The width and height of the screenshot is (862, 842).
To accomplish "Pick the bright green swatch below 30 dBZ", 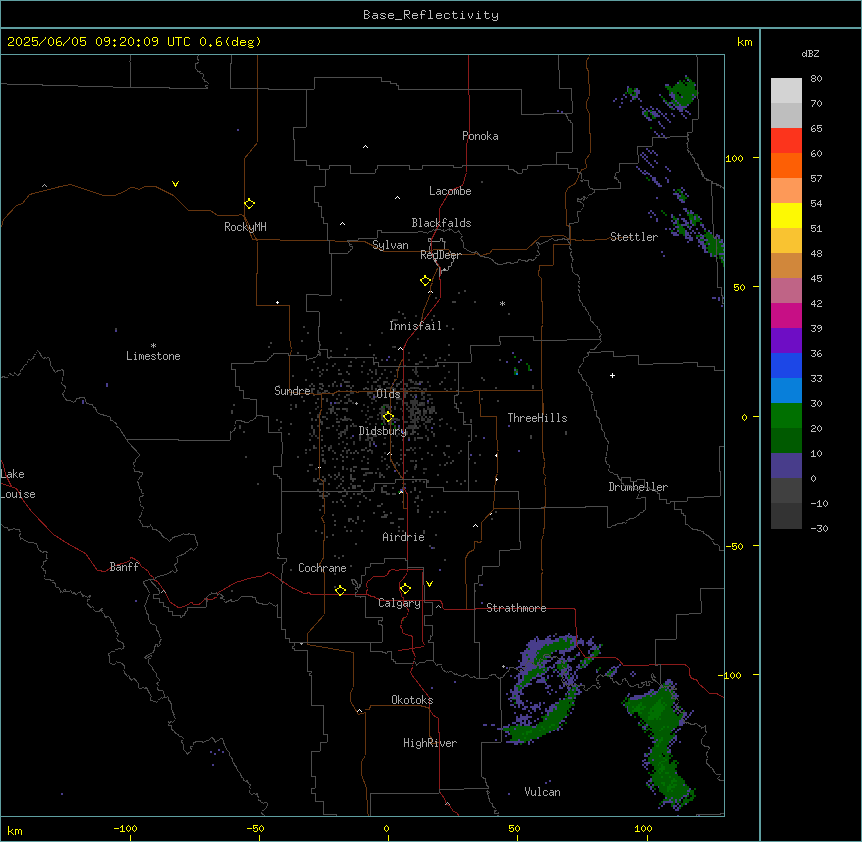I will click(x=786, y=416).
